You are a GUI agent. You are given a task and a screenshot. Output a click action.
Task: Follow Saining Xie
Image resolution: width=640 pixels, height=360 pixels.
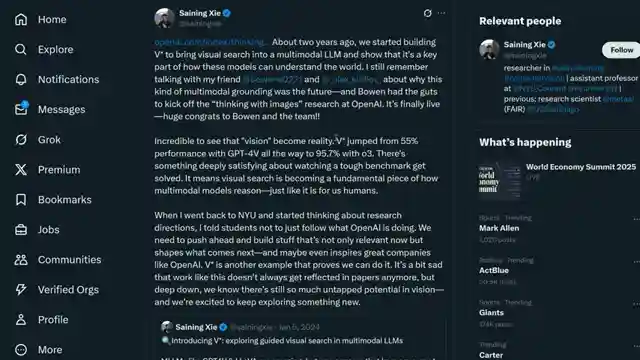pyautogui.click(x=621, y=50)
